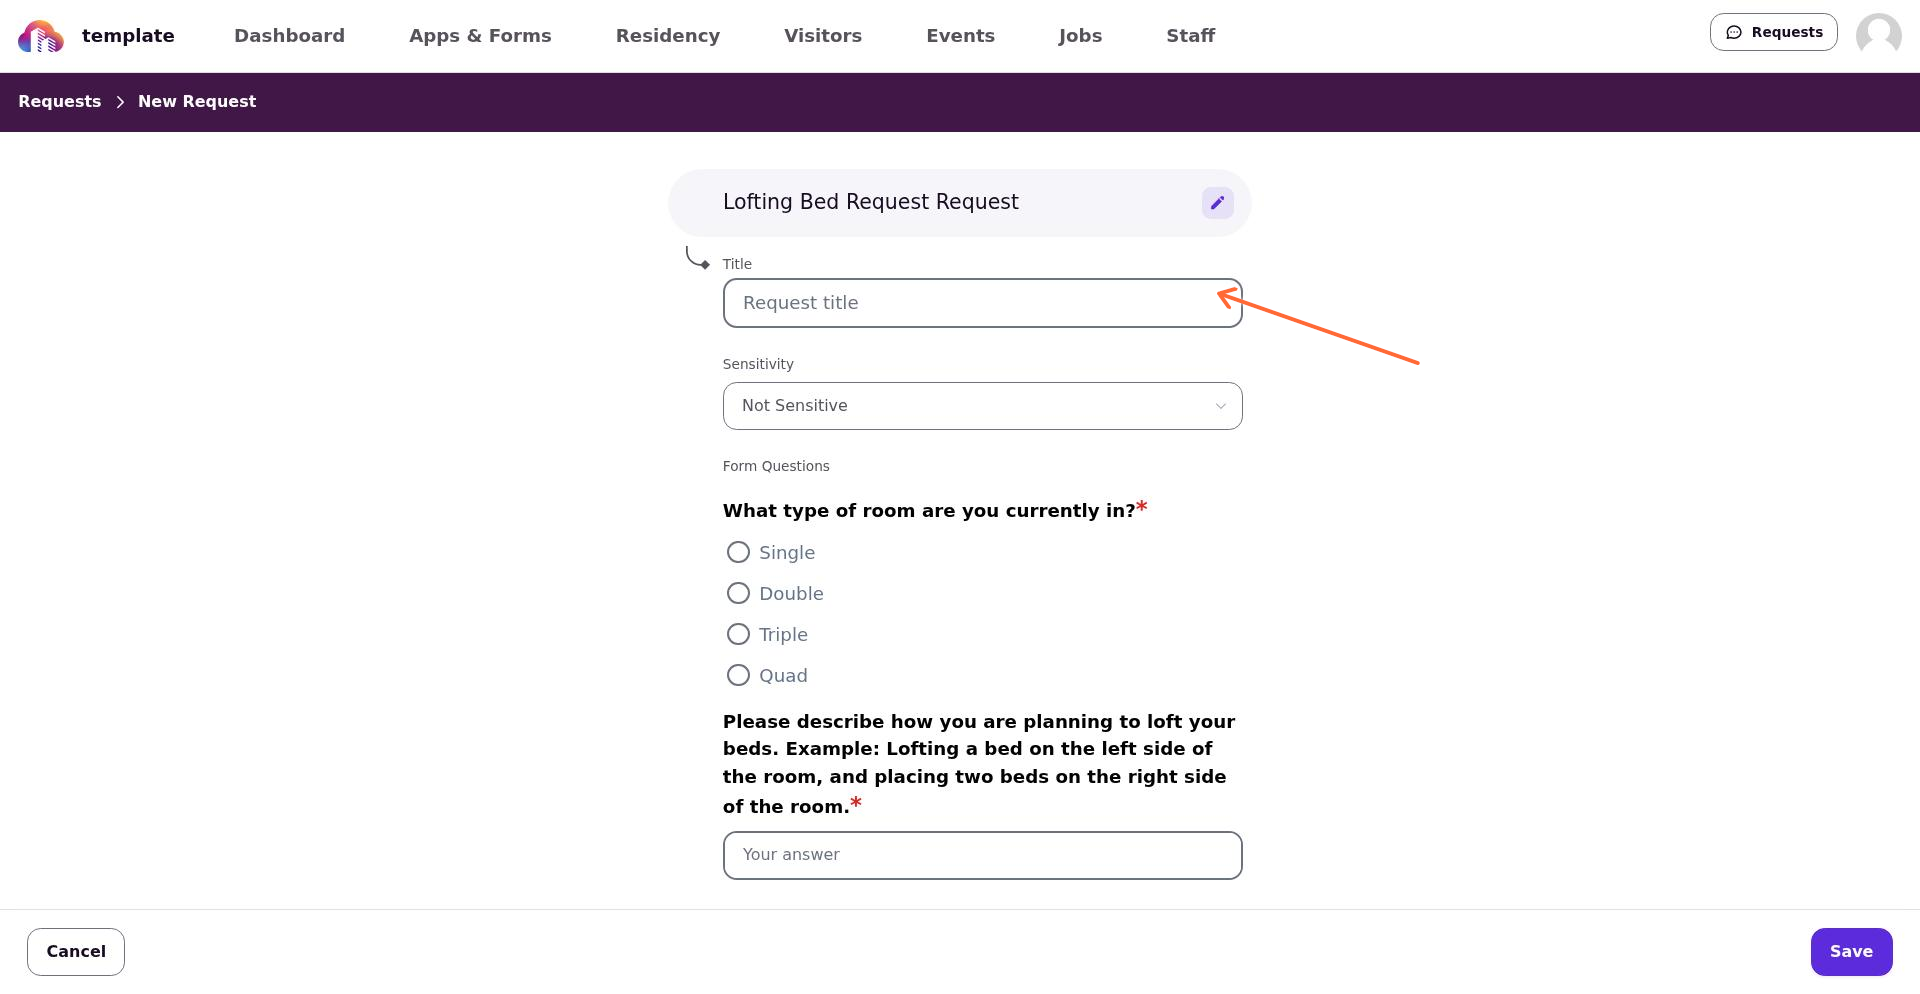Save the new request
This screenshot has width=1920, height=994.
tap(1851, 952)
